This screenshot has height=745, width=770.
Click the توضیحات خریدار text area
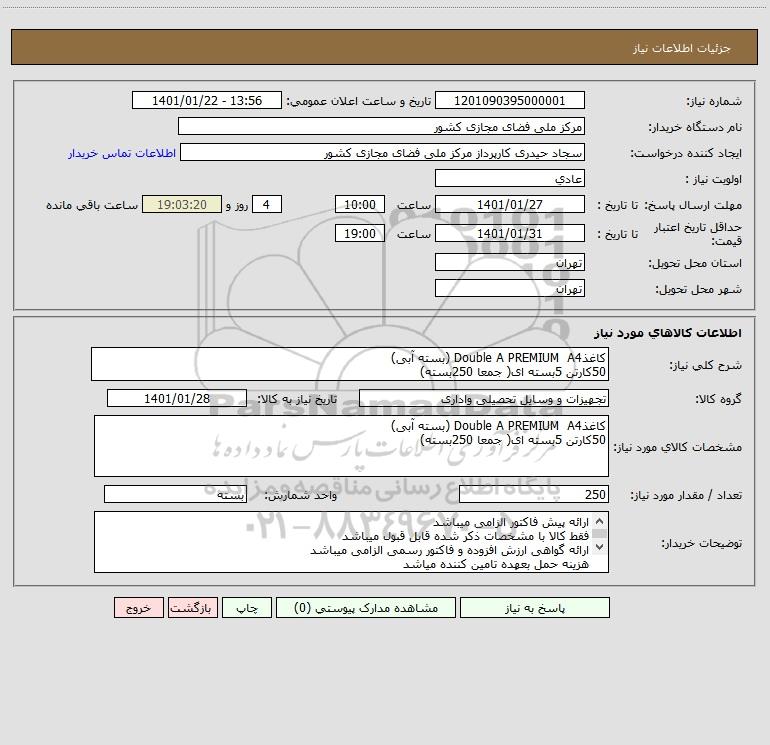click(351, 542)
